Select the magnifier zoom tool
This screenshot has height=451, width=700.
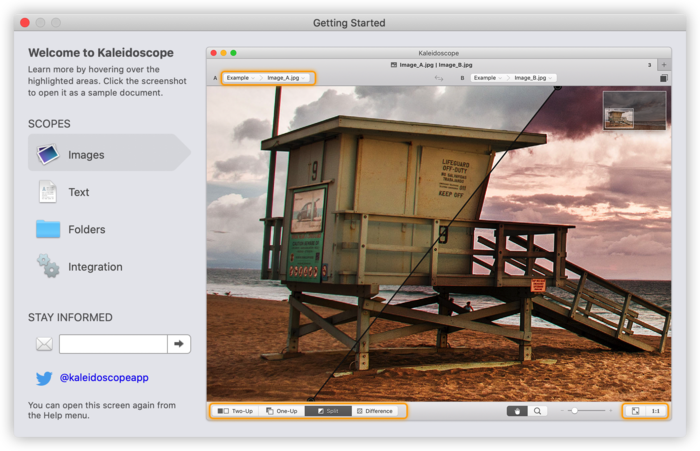coord(538,411)
